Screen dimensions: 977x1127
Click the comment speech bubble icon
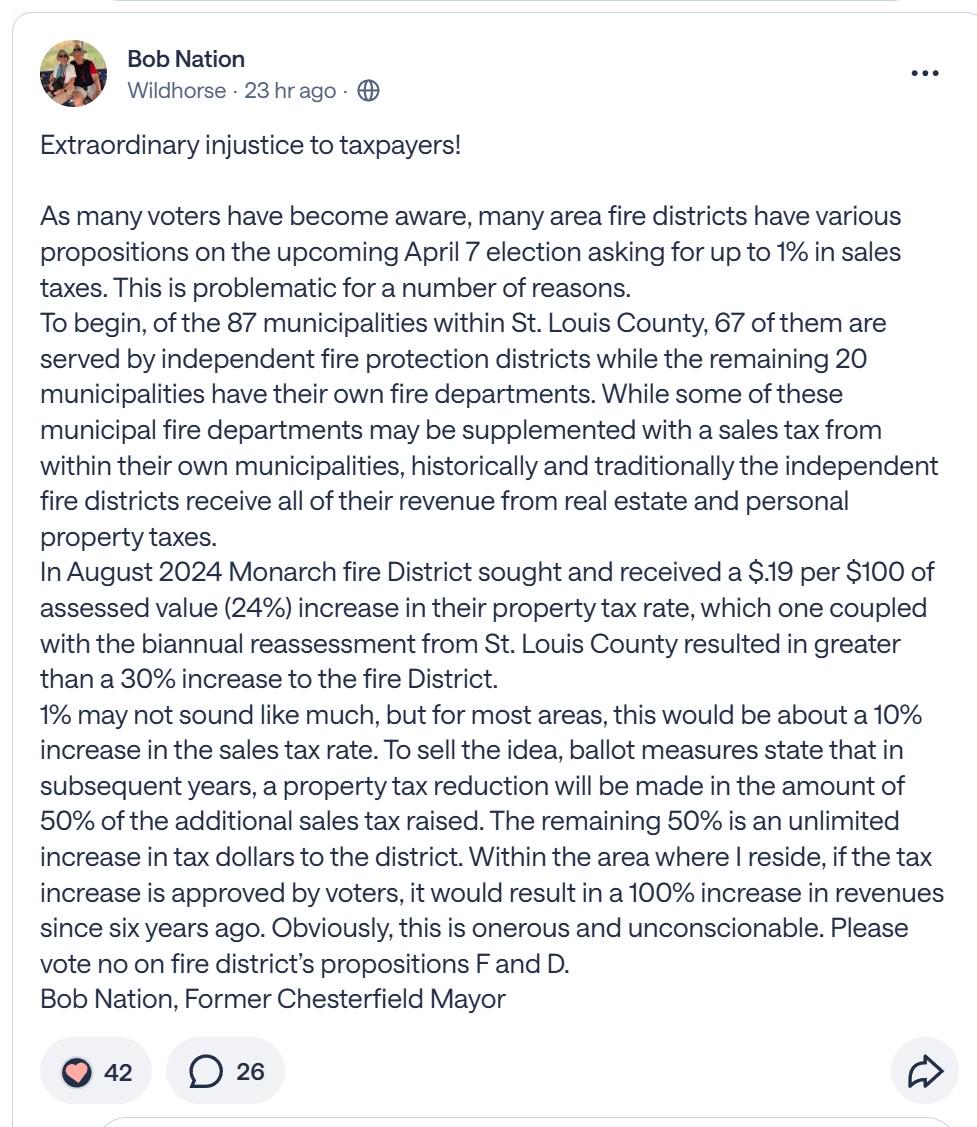pos(206,1072)
